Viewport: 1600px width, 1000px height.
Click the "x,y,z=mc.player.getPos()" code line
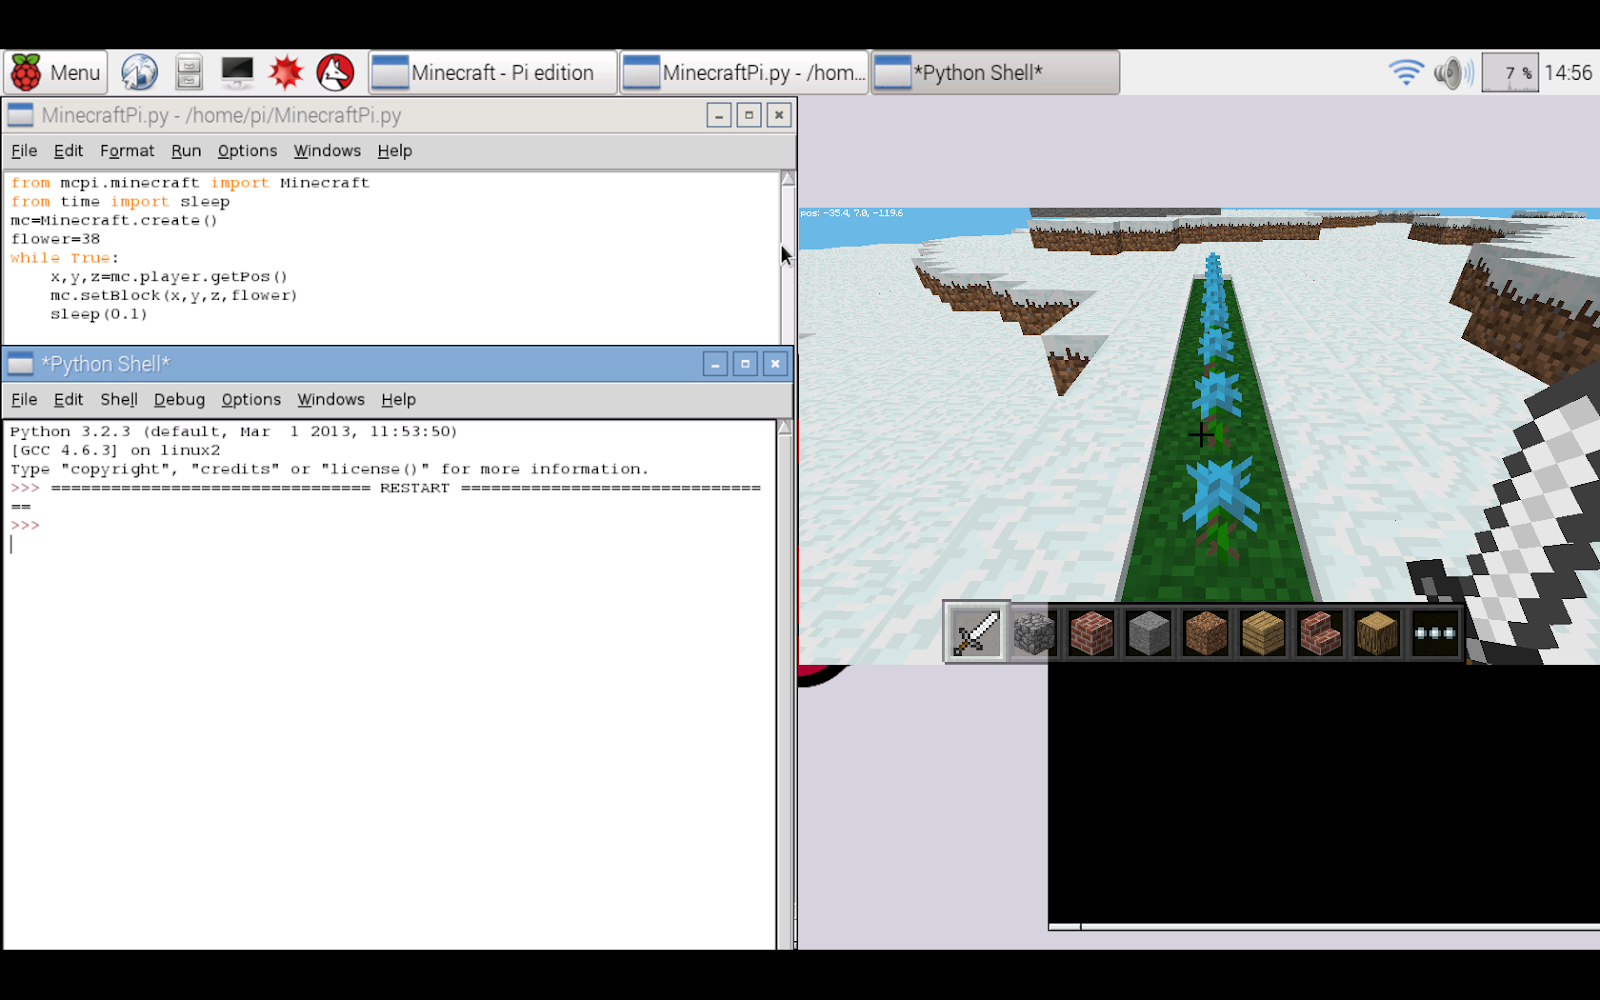point(169,277)
